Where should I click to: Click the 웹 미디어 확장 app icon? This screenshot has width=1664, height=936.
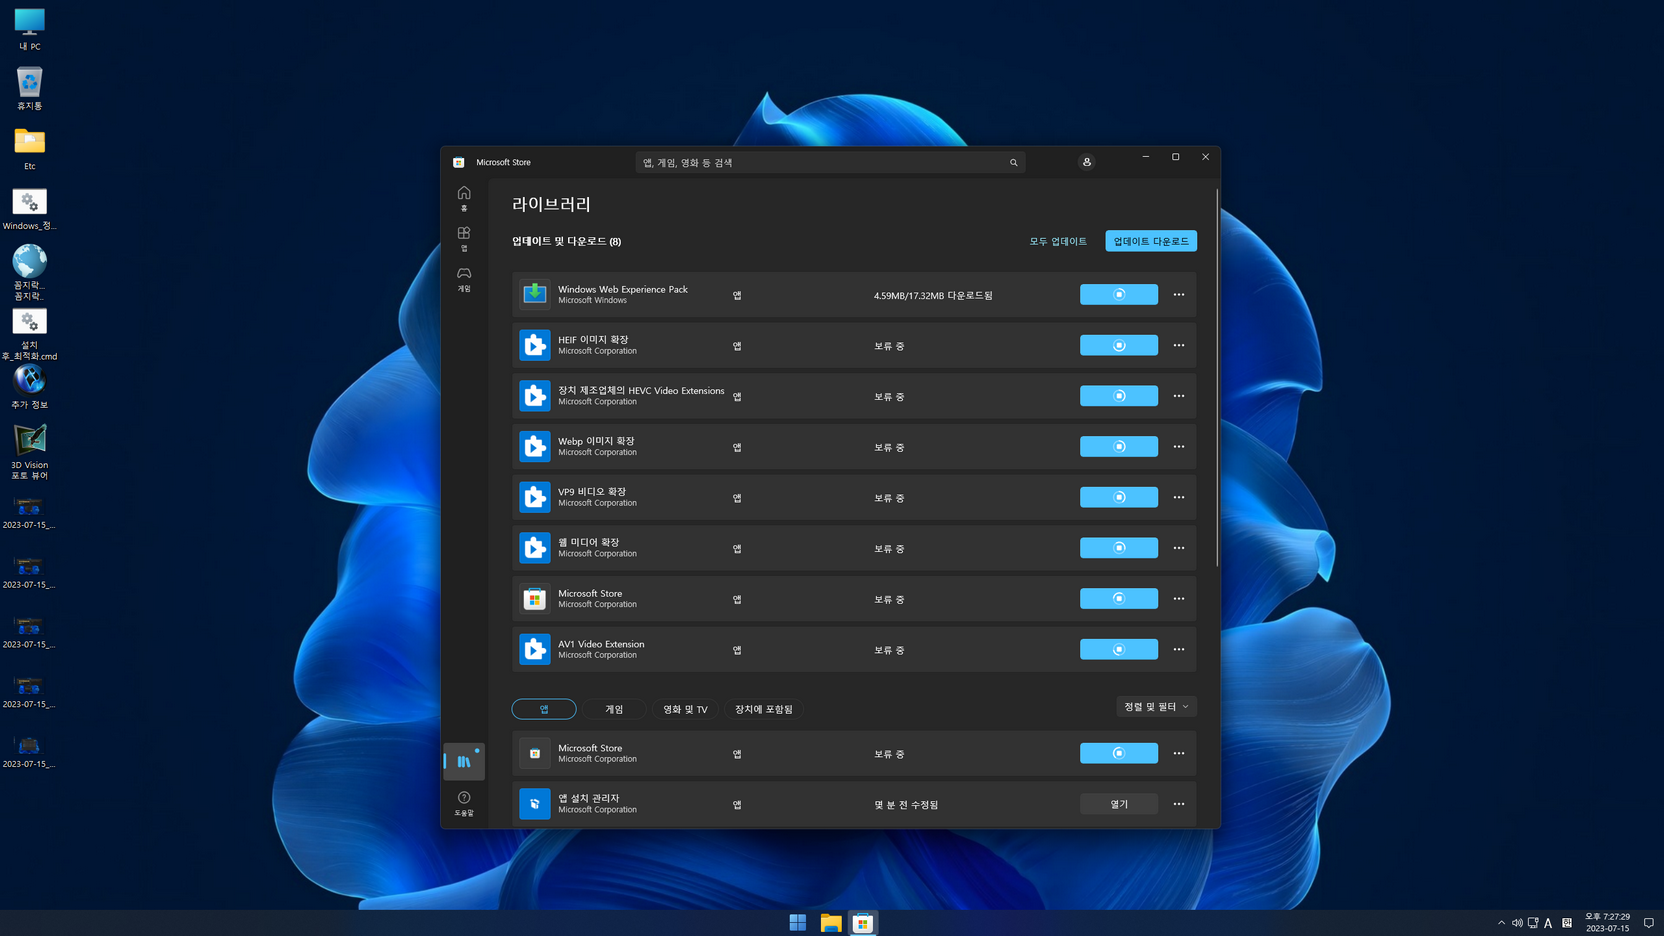[535, 548]
